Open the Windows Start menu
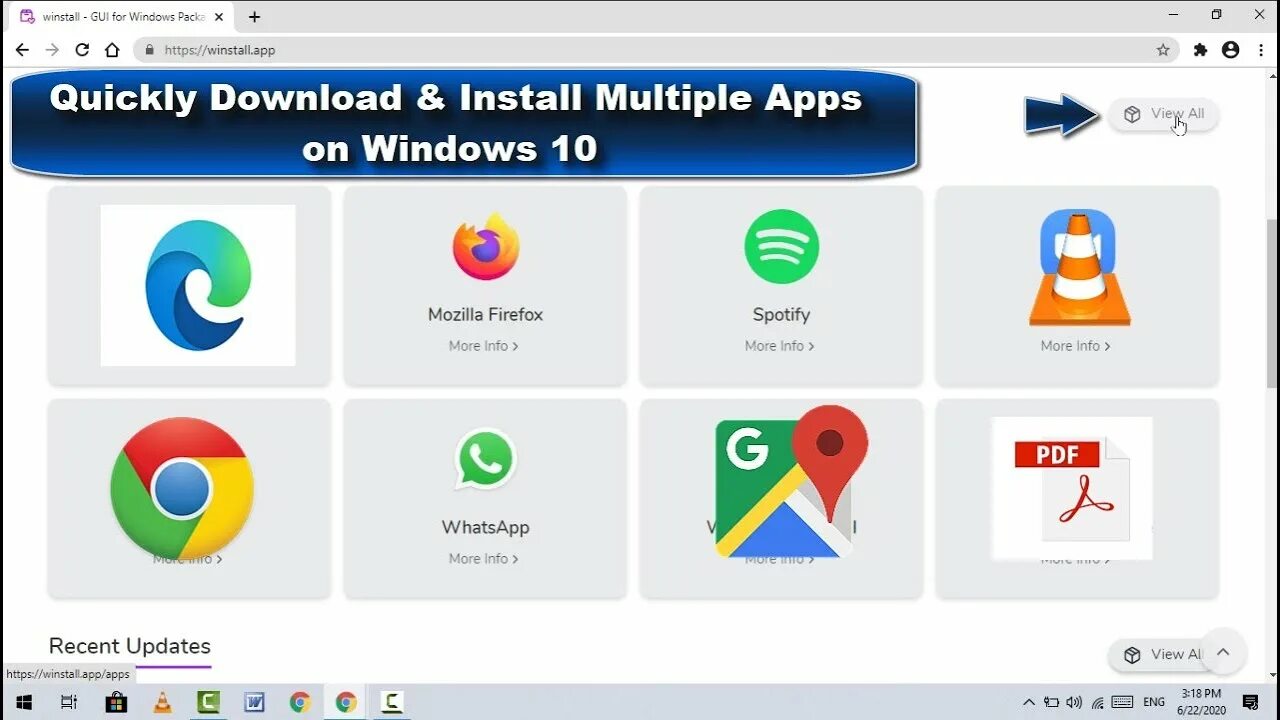This screenshot has height=720, width=1280. click(23, 702)
